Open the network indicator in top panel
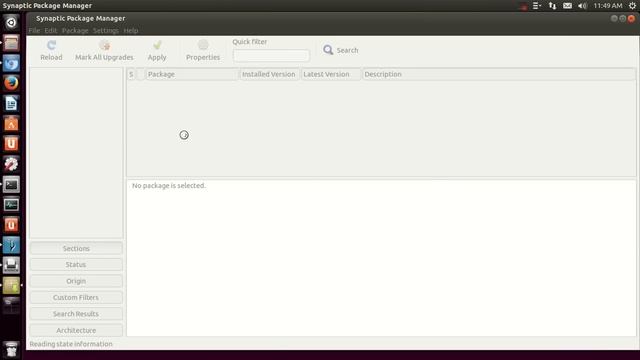The width and height of the screenshot is (640, 360). [552, 6]
